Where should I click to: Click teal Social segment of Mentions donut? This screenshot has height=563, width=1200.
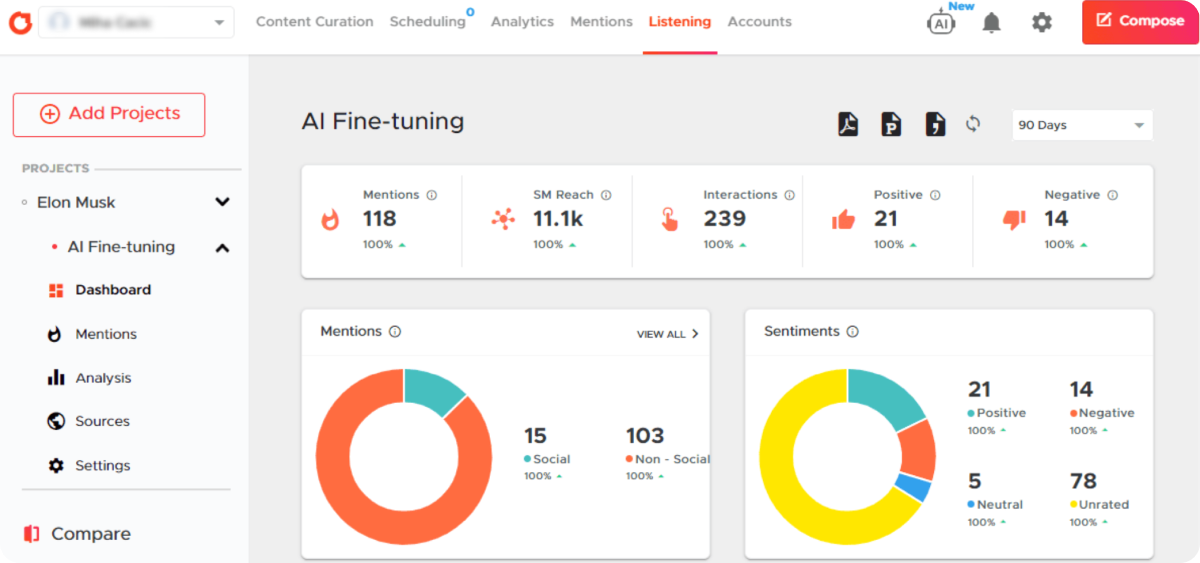pyautogui.click(x=432, y=389)
